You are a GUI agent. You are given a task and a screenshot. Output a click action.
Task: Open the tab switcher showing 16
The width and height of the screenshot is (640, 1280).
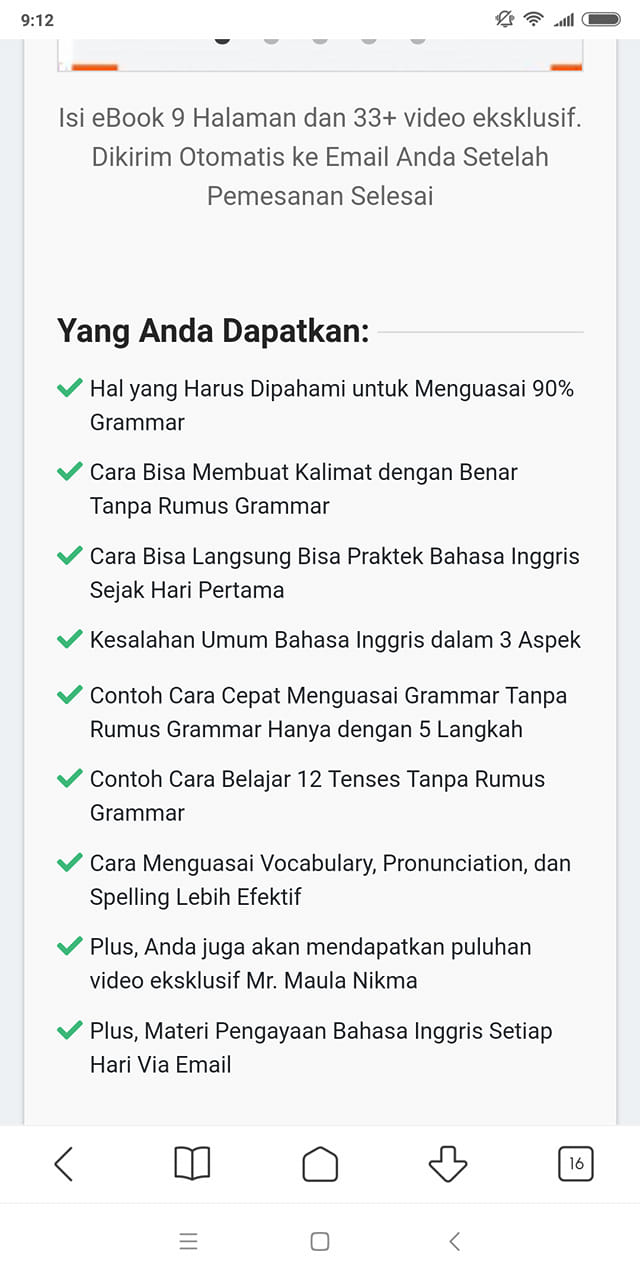tap(575, 1164)
